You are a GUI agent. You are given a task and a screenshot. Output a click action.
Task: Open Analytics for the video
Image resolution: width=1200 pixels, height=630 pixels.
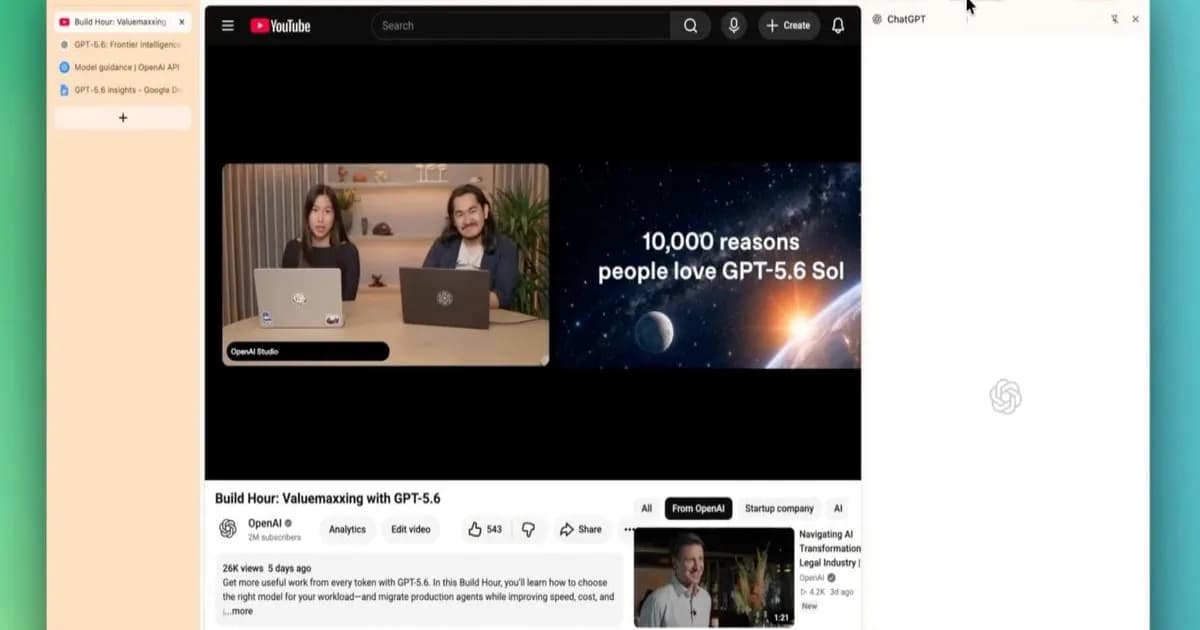(347, 529)
